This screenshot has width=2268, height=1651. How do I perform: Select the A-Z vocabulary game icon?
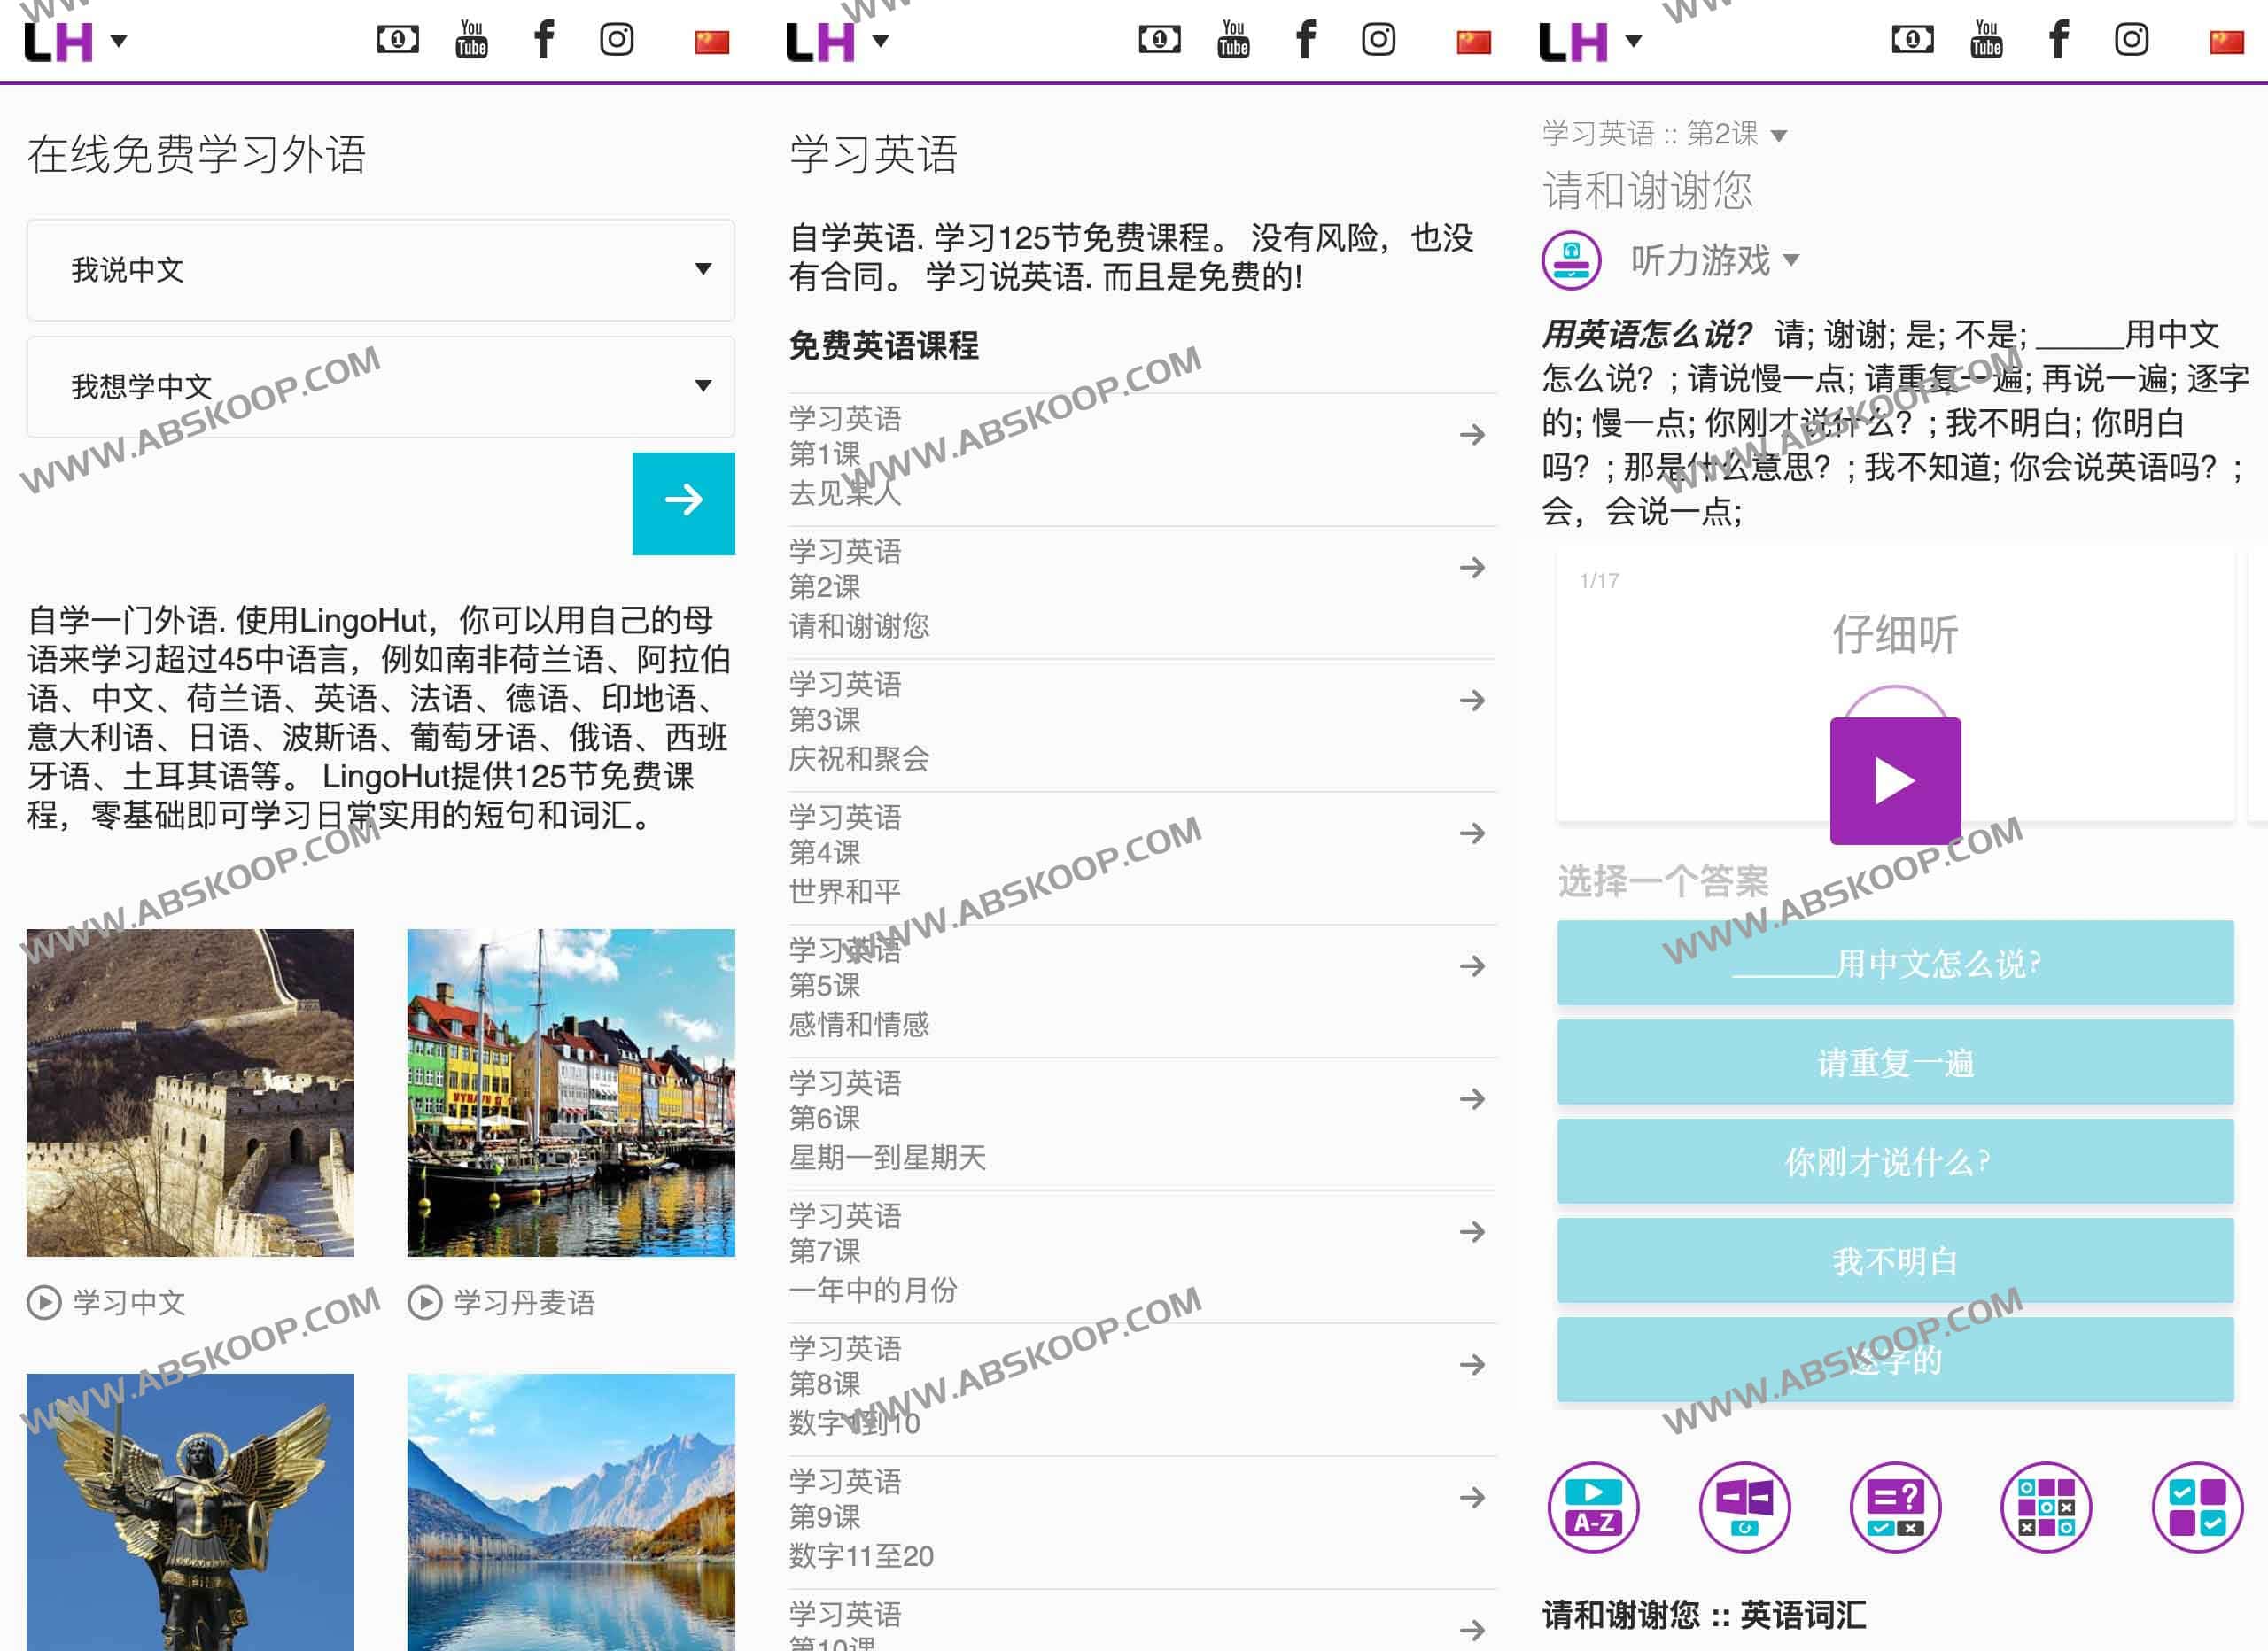[x=1593, y=1508]
